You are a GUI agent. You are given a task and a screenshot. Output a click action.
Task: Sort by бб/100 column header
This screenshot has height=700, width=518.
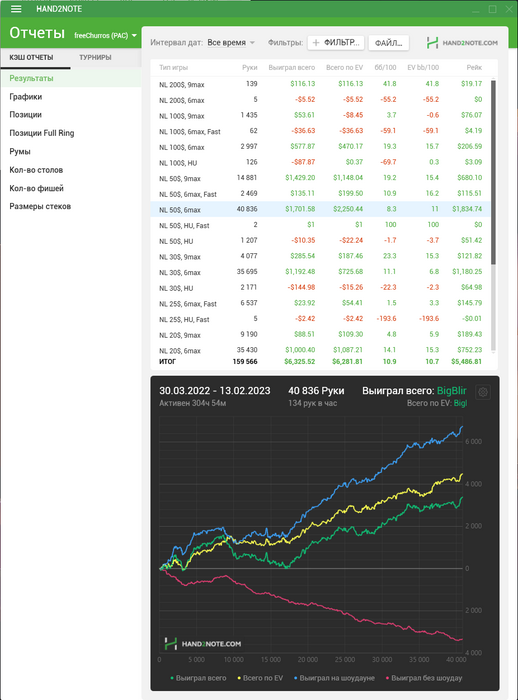point(385,67)
